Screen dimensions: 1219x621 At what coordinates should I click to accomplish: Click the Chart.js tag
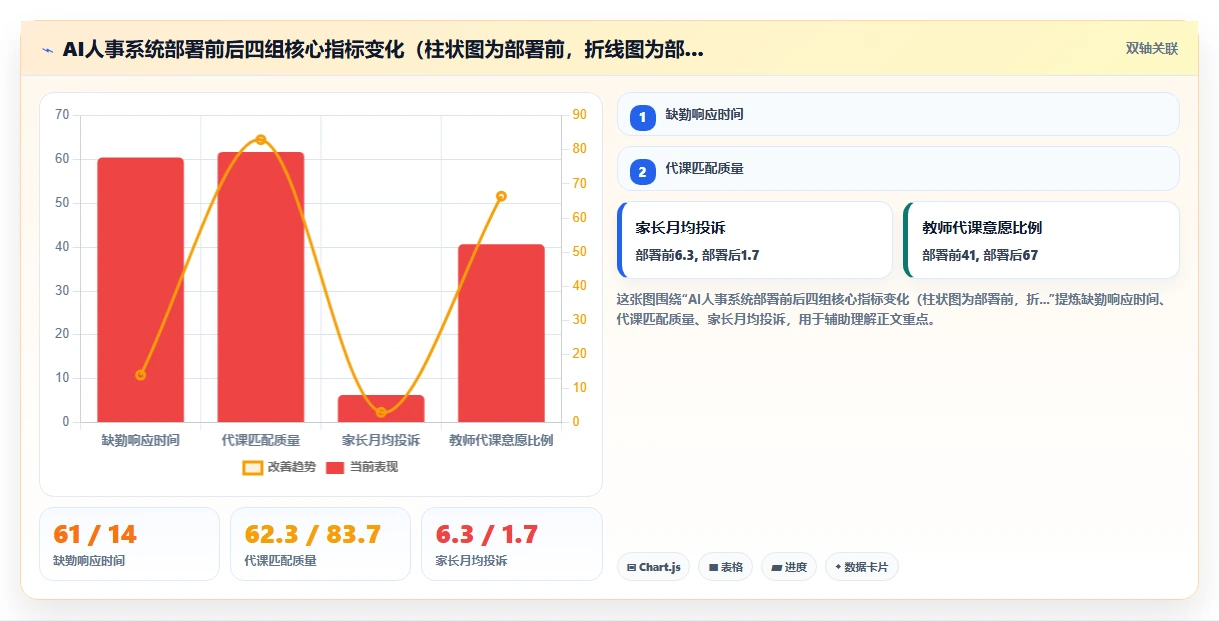pos(653,567)
